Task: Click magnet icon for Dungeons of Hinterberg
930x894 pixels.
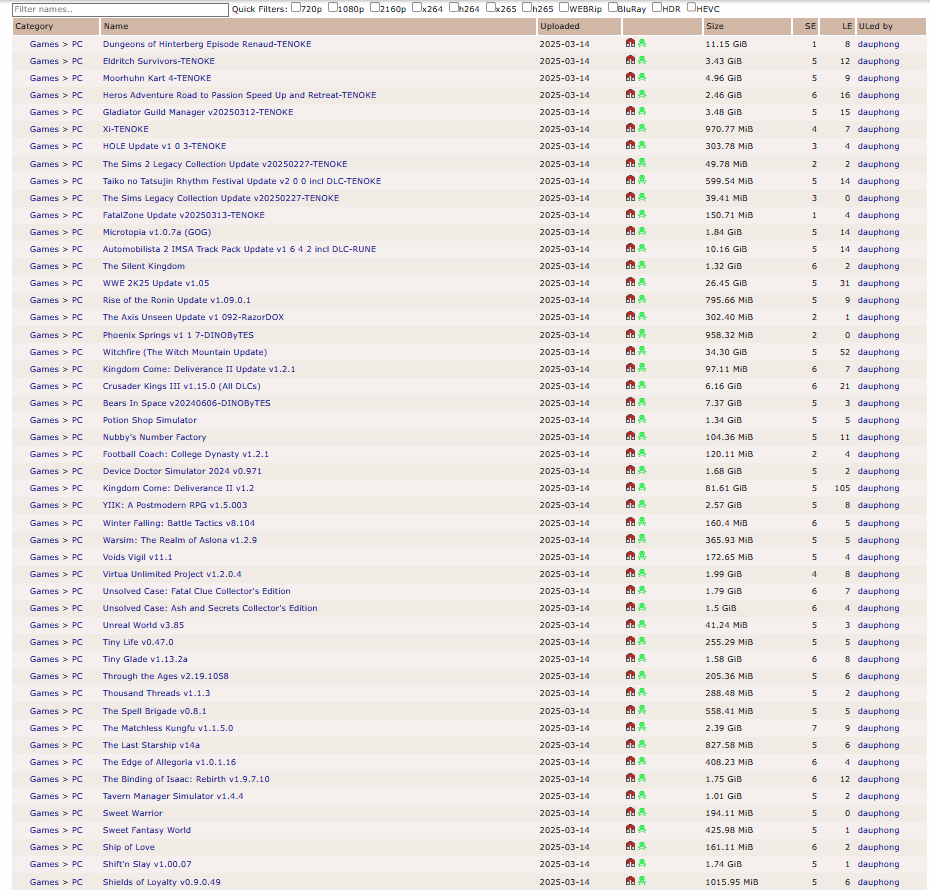Action: 630,43
